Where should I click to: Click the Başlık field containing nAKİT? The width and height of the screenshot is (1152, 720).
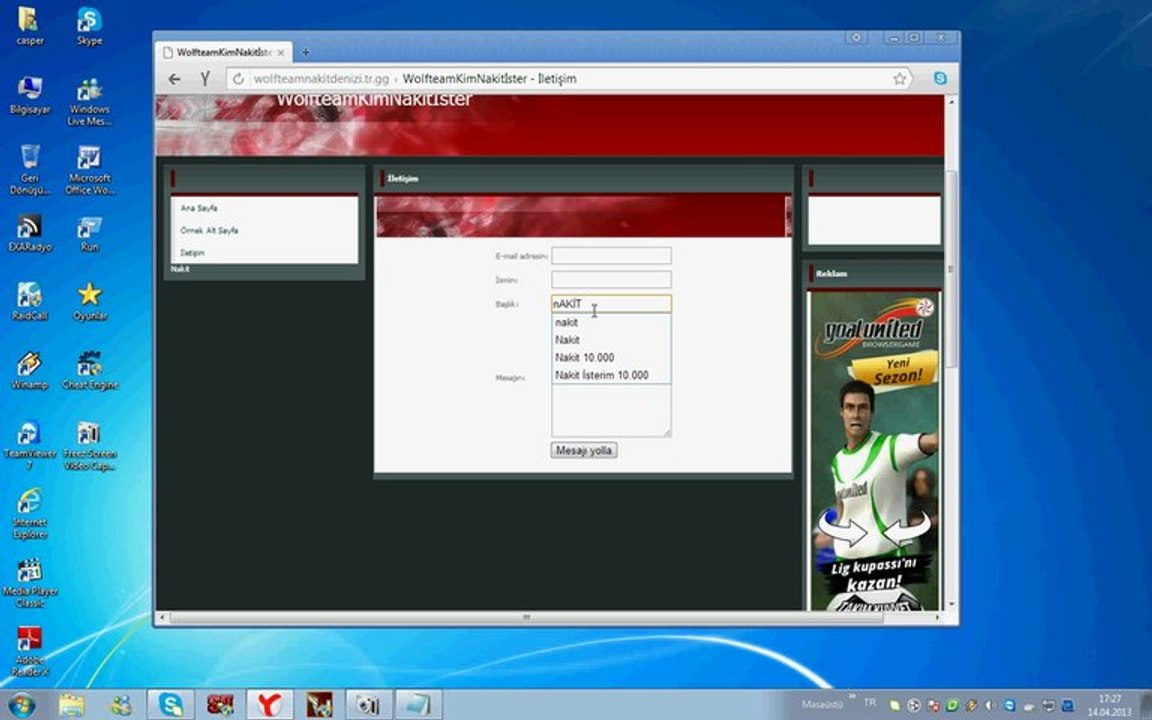611,303
